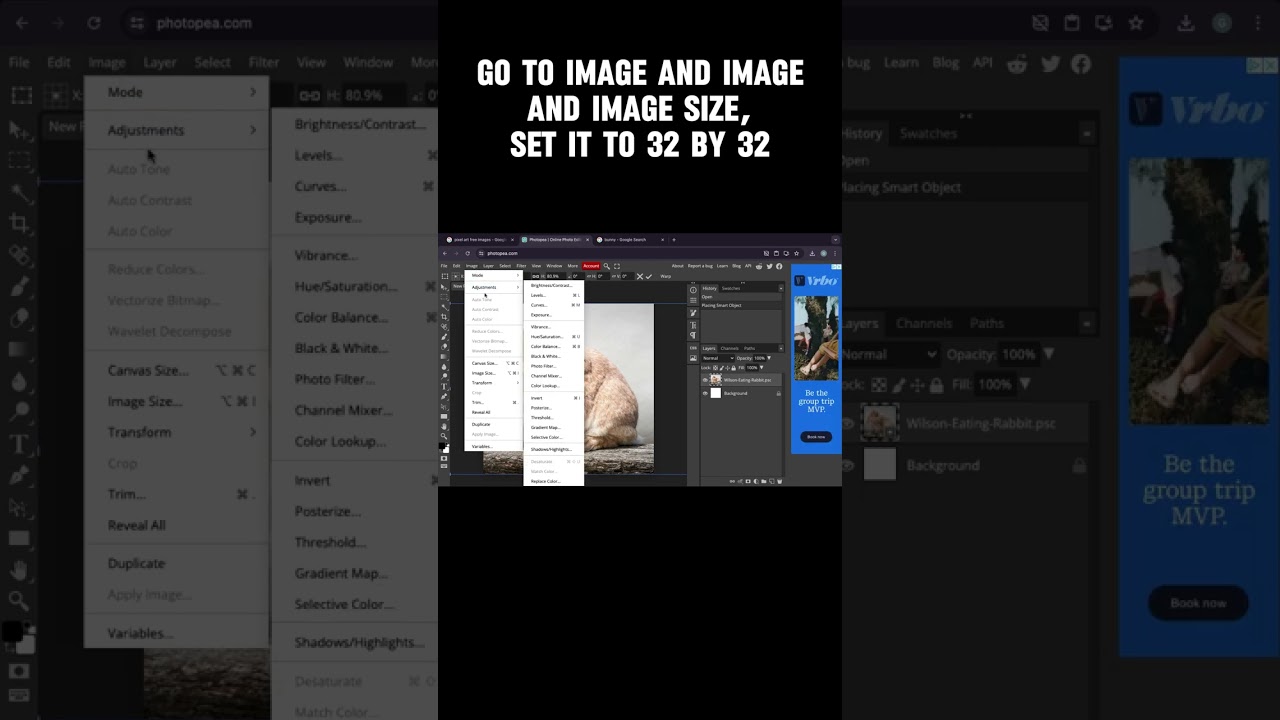Open the Blog link in the dimmed background header

pos(945,62)
